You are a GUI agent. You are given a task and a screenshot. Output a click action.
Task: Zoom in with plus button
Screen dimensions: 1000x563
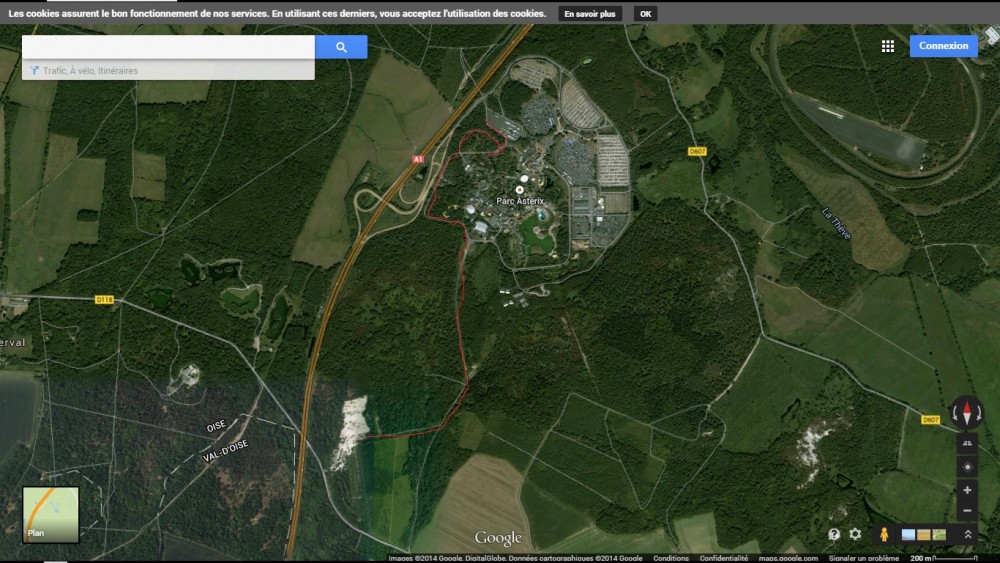[x=967, y=490]
